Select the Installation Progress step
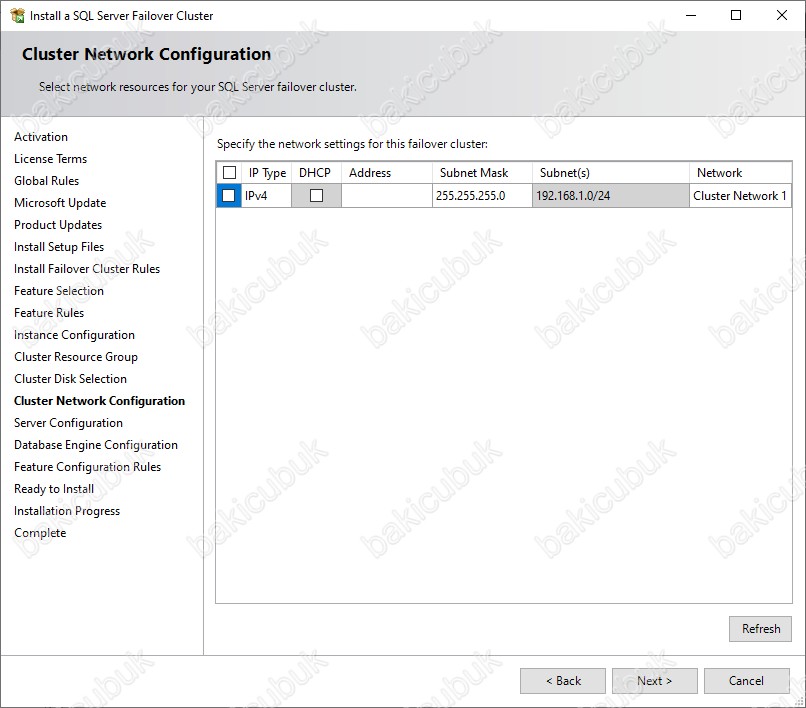 (x=67, y=511)
